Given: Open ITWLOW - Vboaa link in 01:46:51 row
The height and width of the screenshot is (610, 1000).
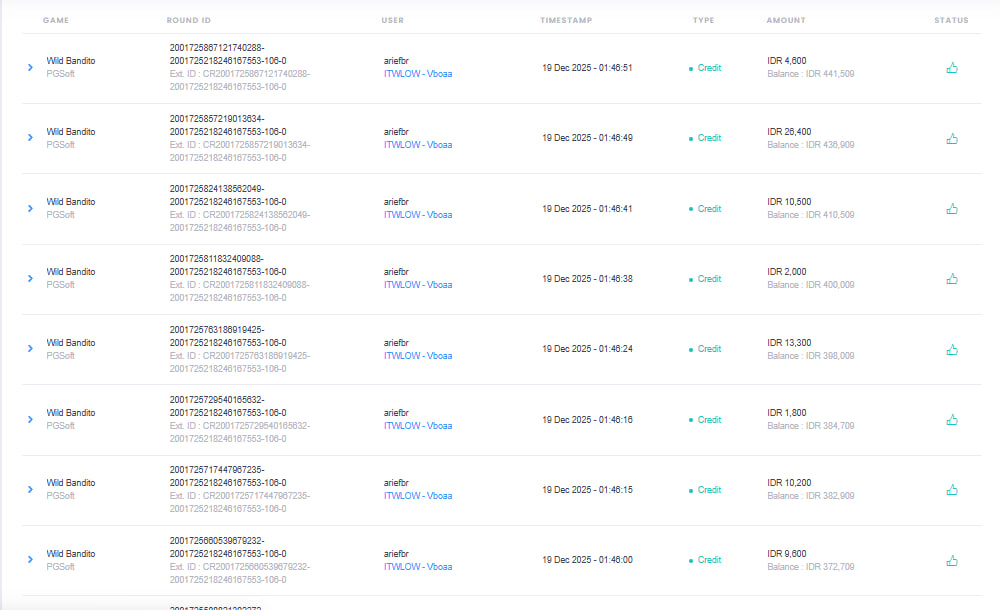Looking at the screenshot, I should [x=418, y=74].
